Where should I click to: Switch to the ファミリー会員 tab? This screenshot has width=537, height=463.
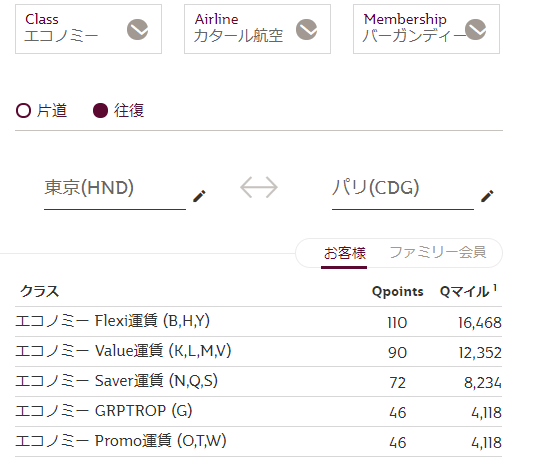click(438, 252)
